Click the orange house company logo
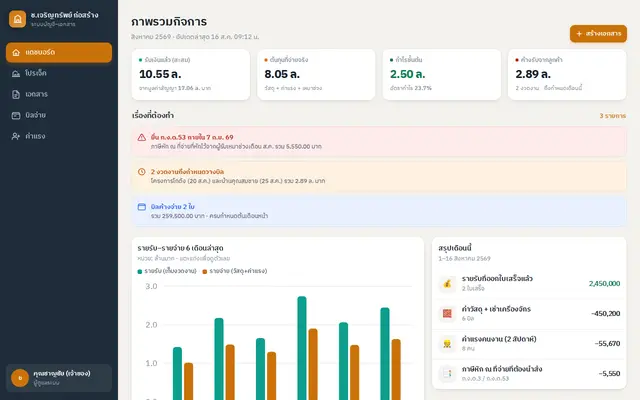Screen dimensions: 640x400 point(18,19)
